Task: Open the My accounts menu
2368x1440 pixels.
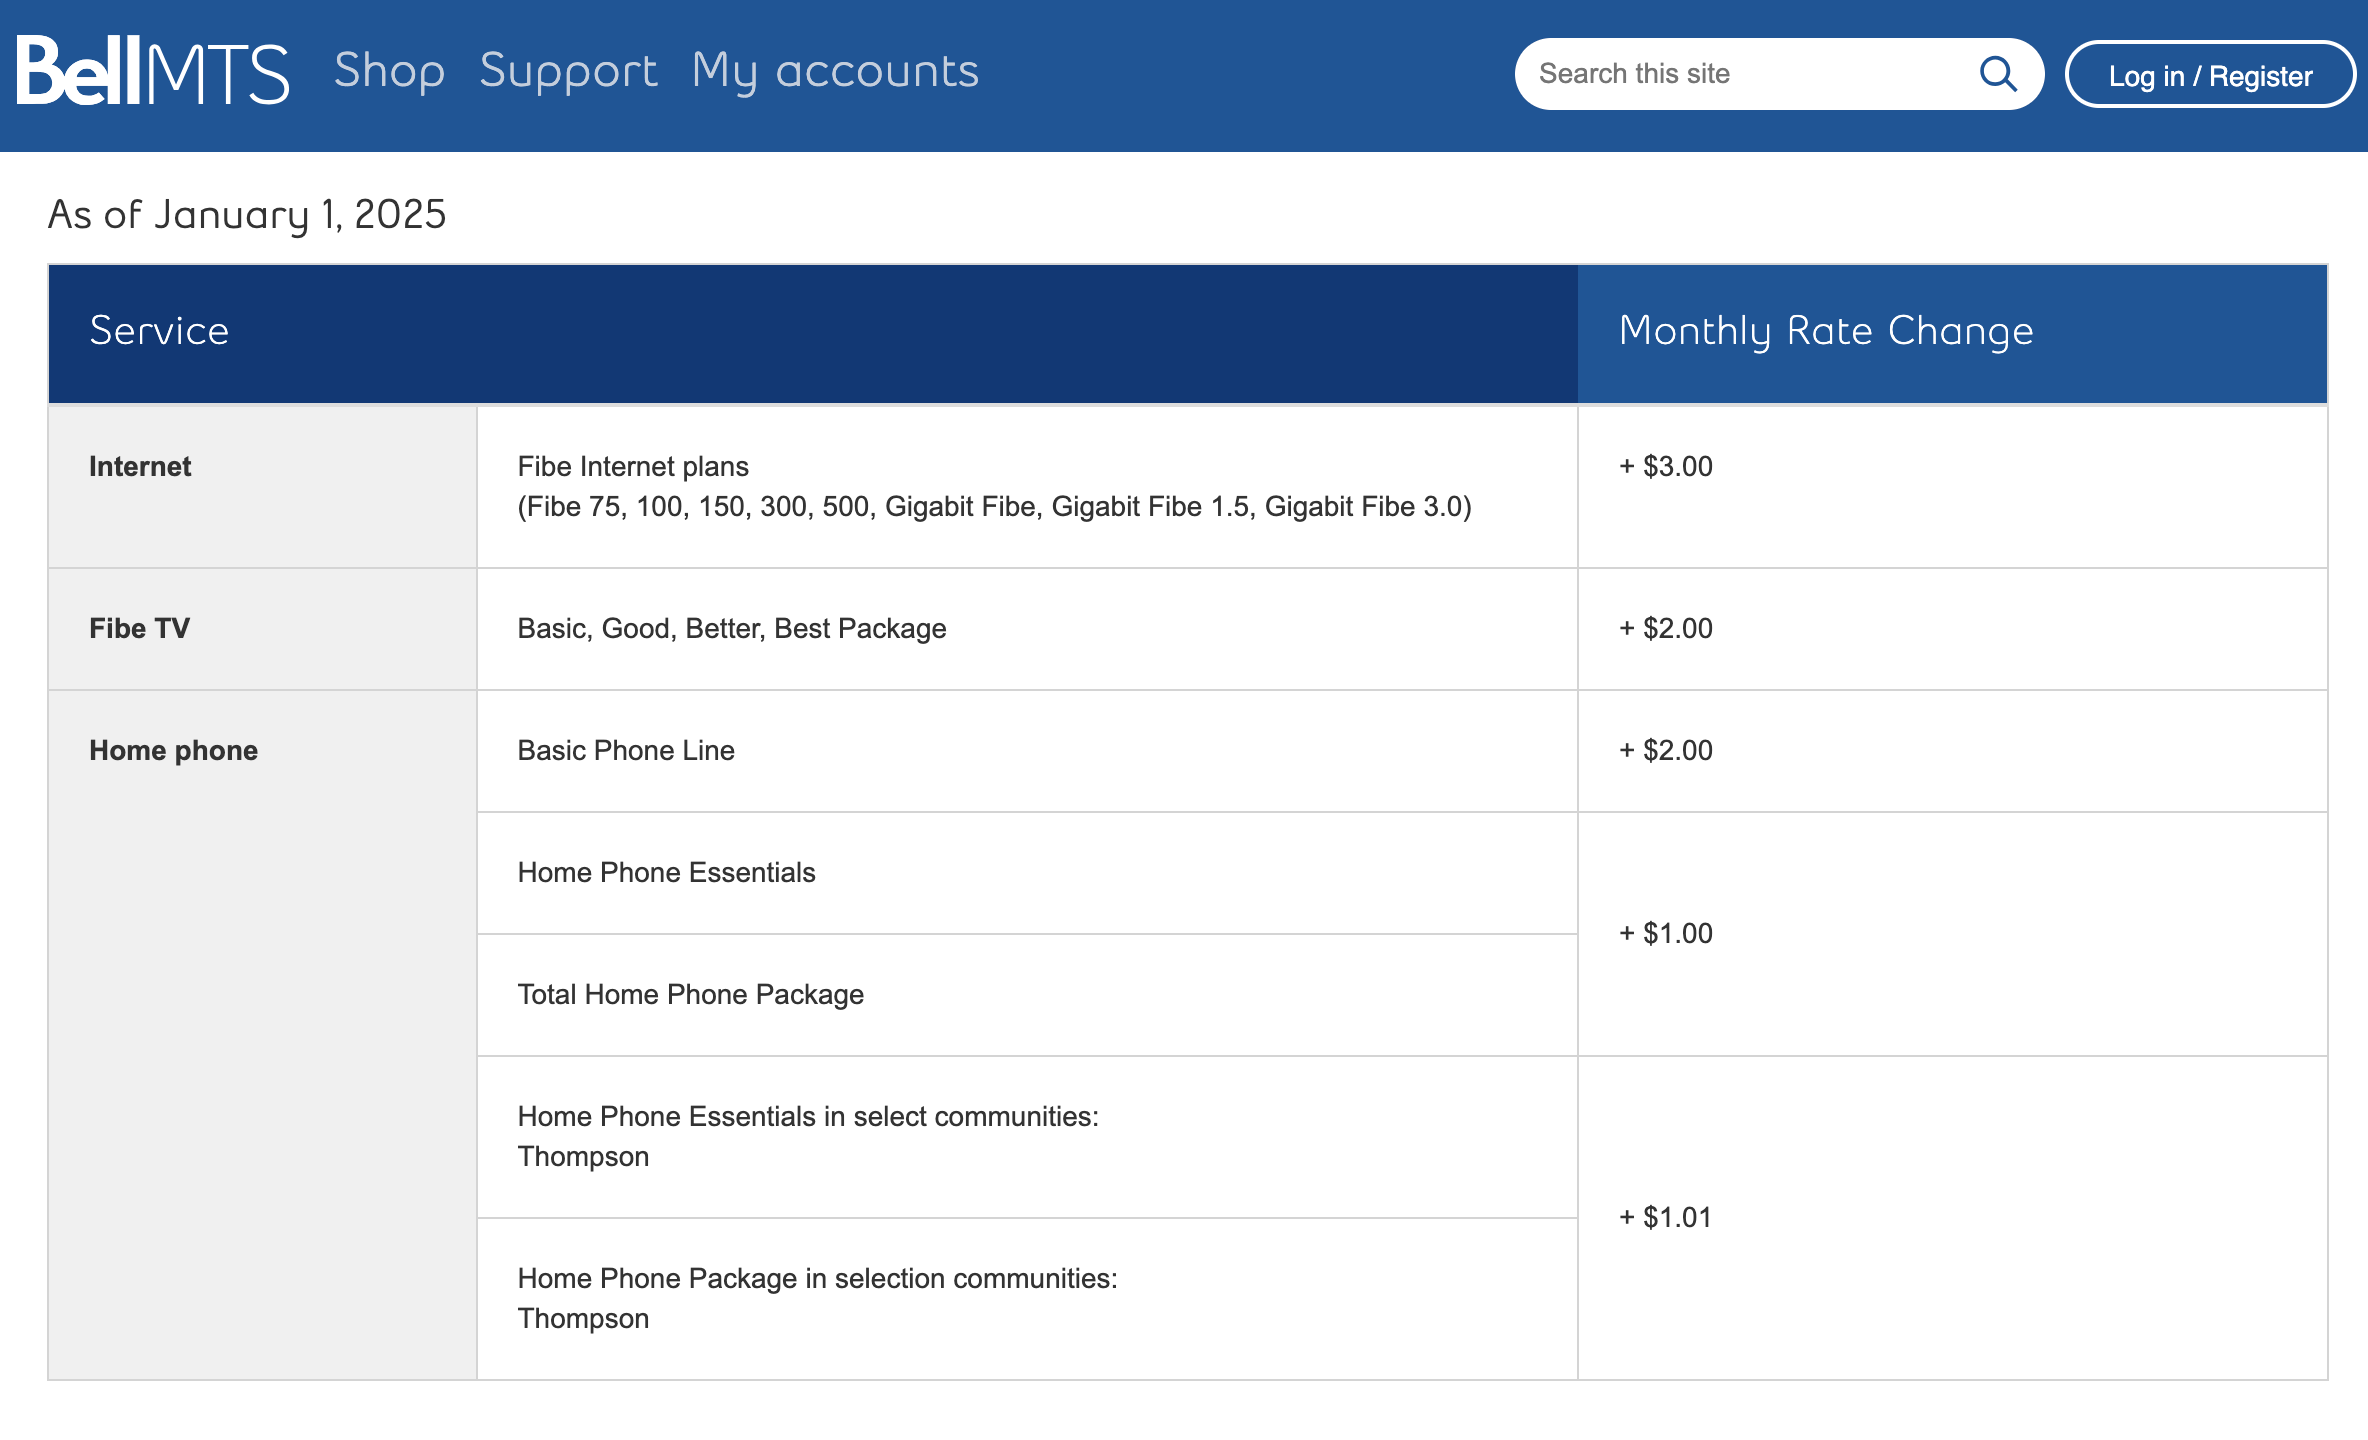Action: point(835,71)
